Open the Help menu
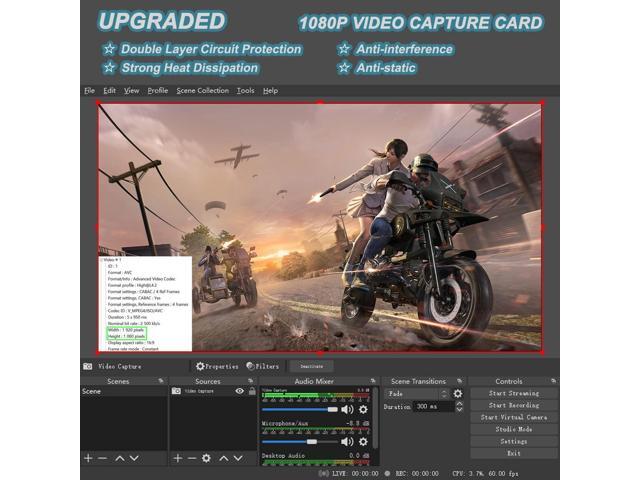640x480 pixels. click(270, 91)
